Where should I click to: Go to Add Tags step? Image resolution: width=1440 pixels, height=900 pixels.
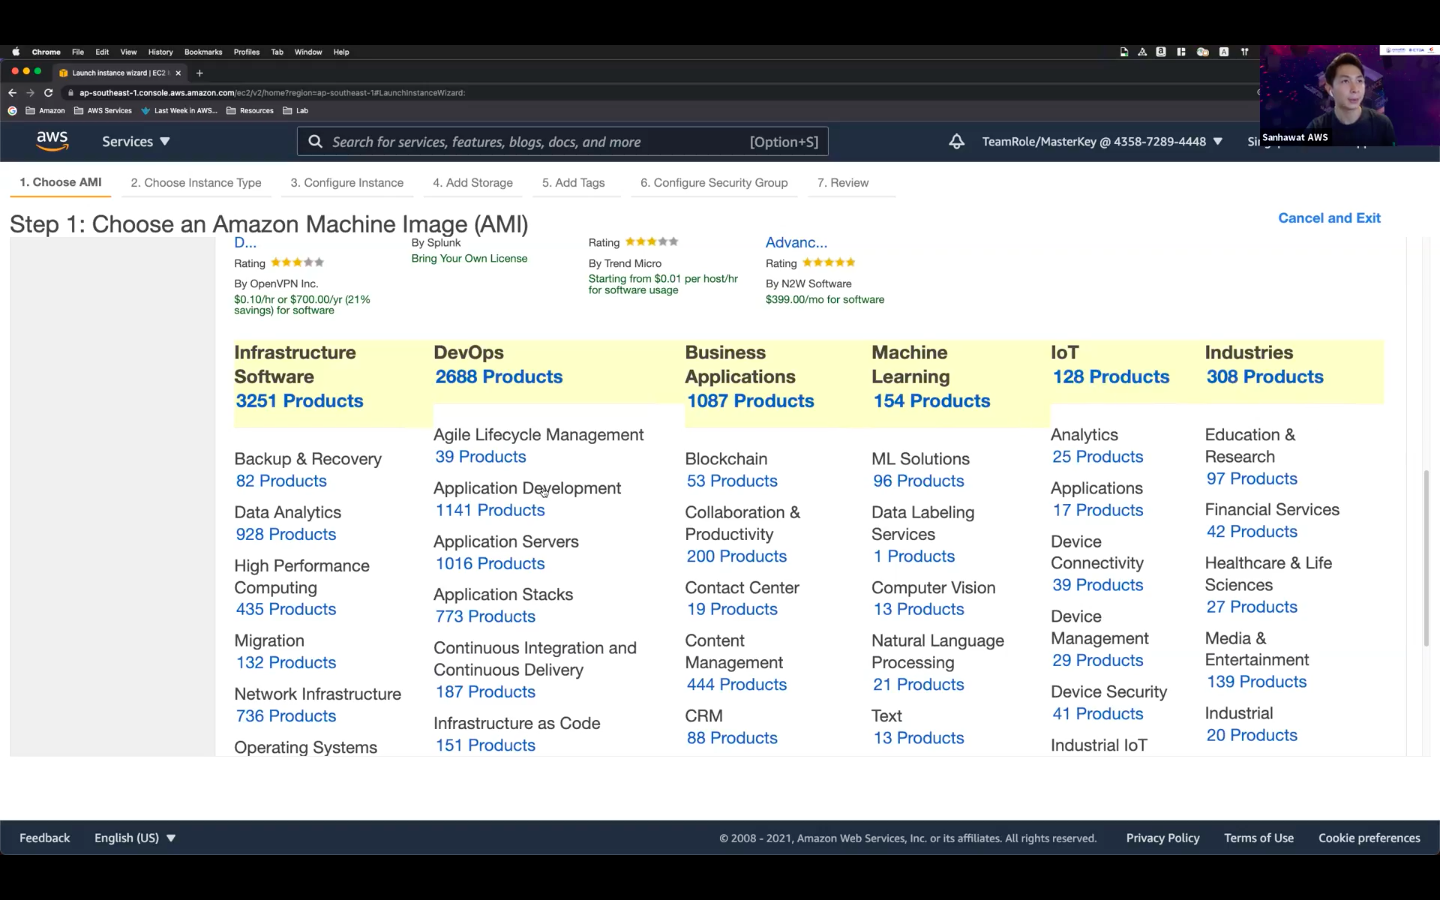click(573, 183)
